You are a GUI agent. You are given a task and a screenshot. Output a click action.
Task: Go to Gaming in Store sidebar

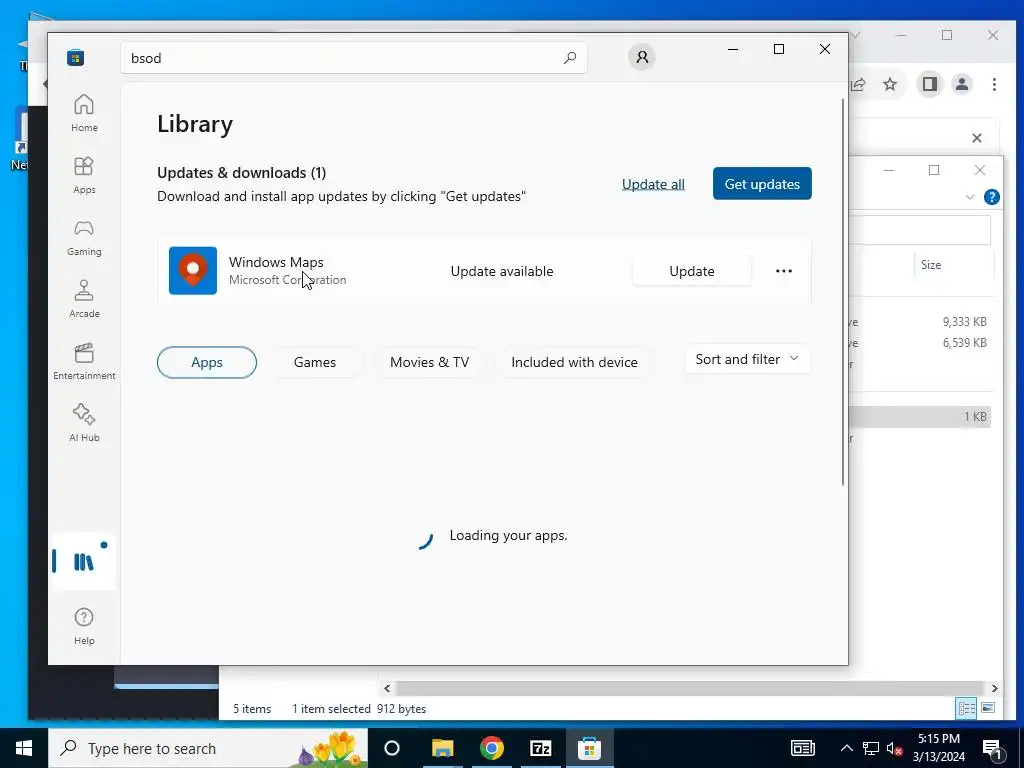(x=84, y=237)
